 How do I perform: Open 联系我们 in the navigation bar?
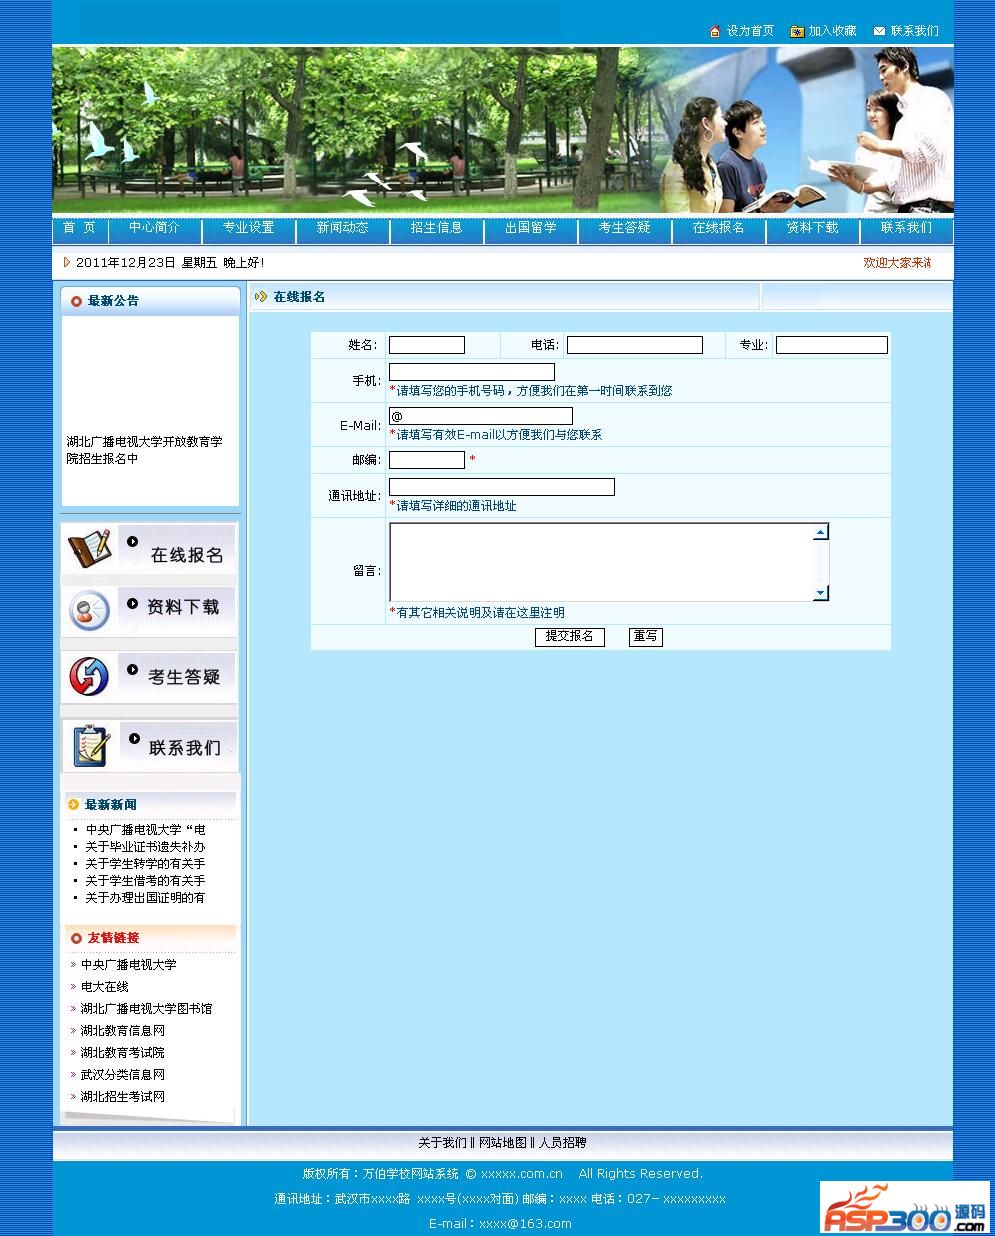[906, 228]
